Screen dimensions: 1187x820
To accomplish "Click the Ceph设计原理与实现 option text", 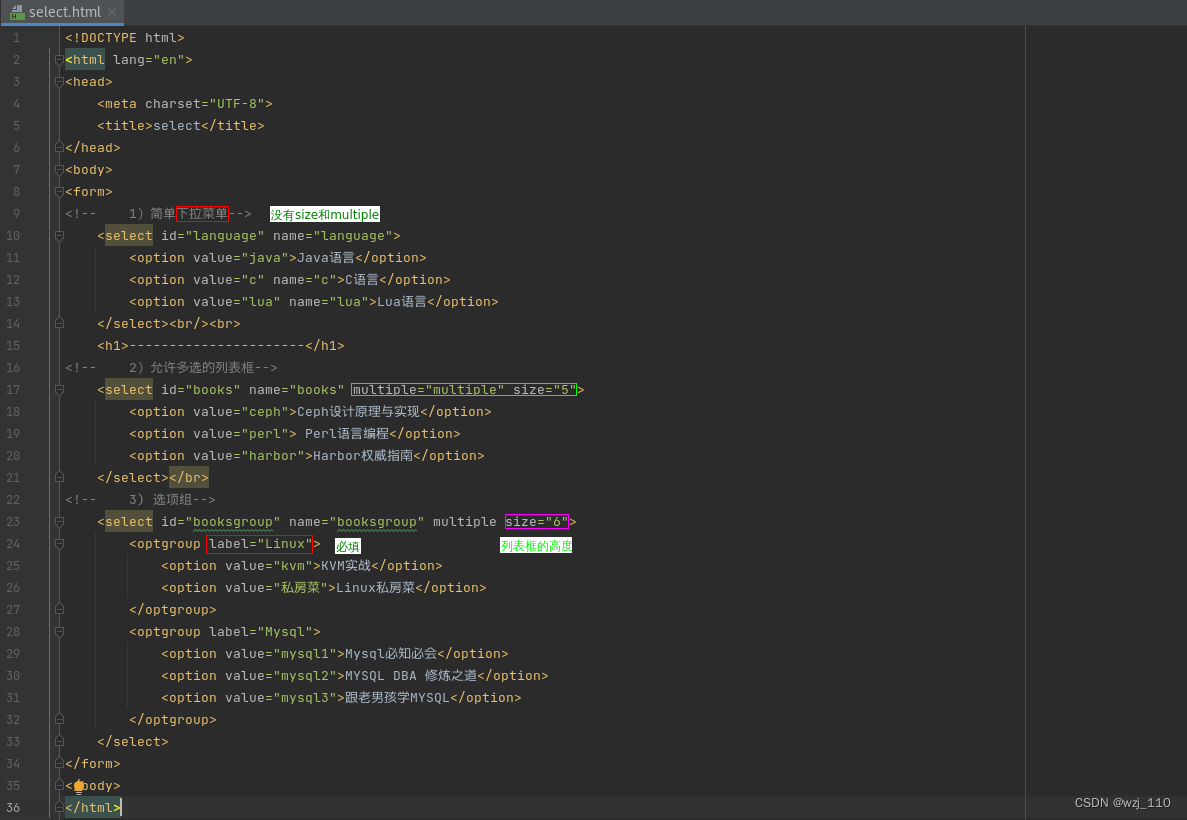I will [x=358, y=412].
